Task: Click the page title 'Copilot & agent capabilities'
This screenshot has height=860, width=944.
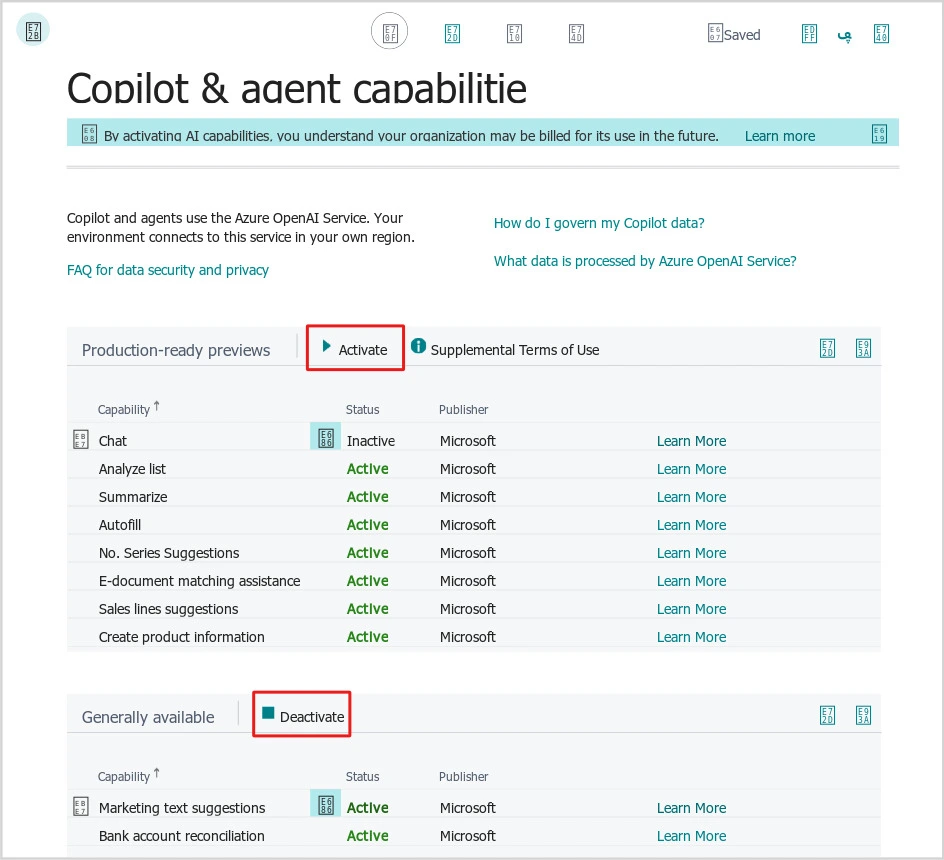Action: [297, 89]
